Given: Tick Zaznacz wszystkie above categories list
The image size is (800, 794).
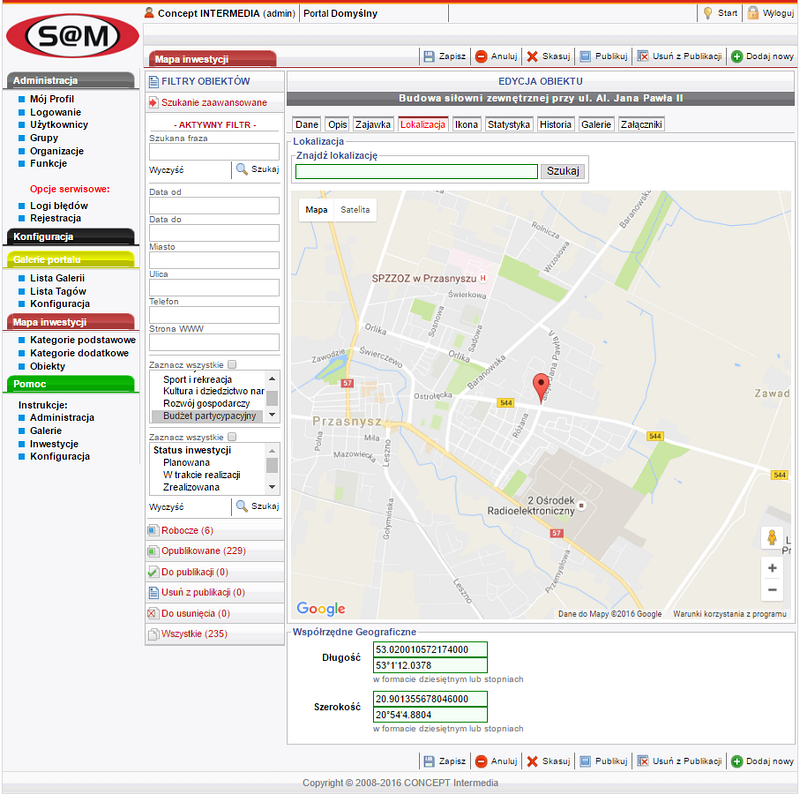Looking at the screenshot, I should [x=232, y=364].
